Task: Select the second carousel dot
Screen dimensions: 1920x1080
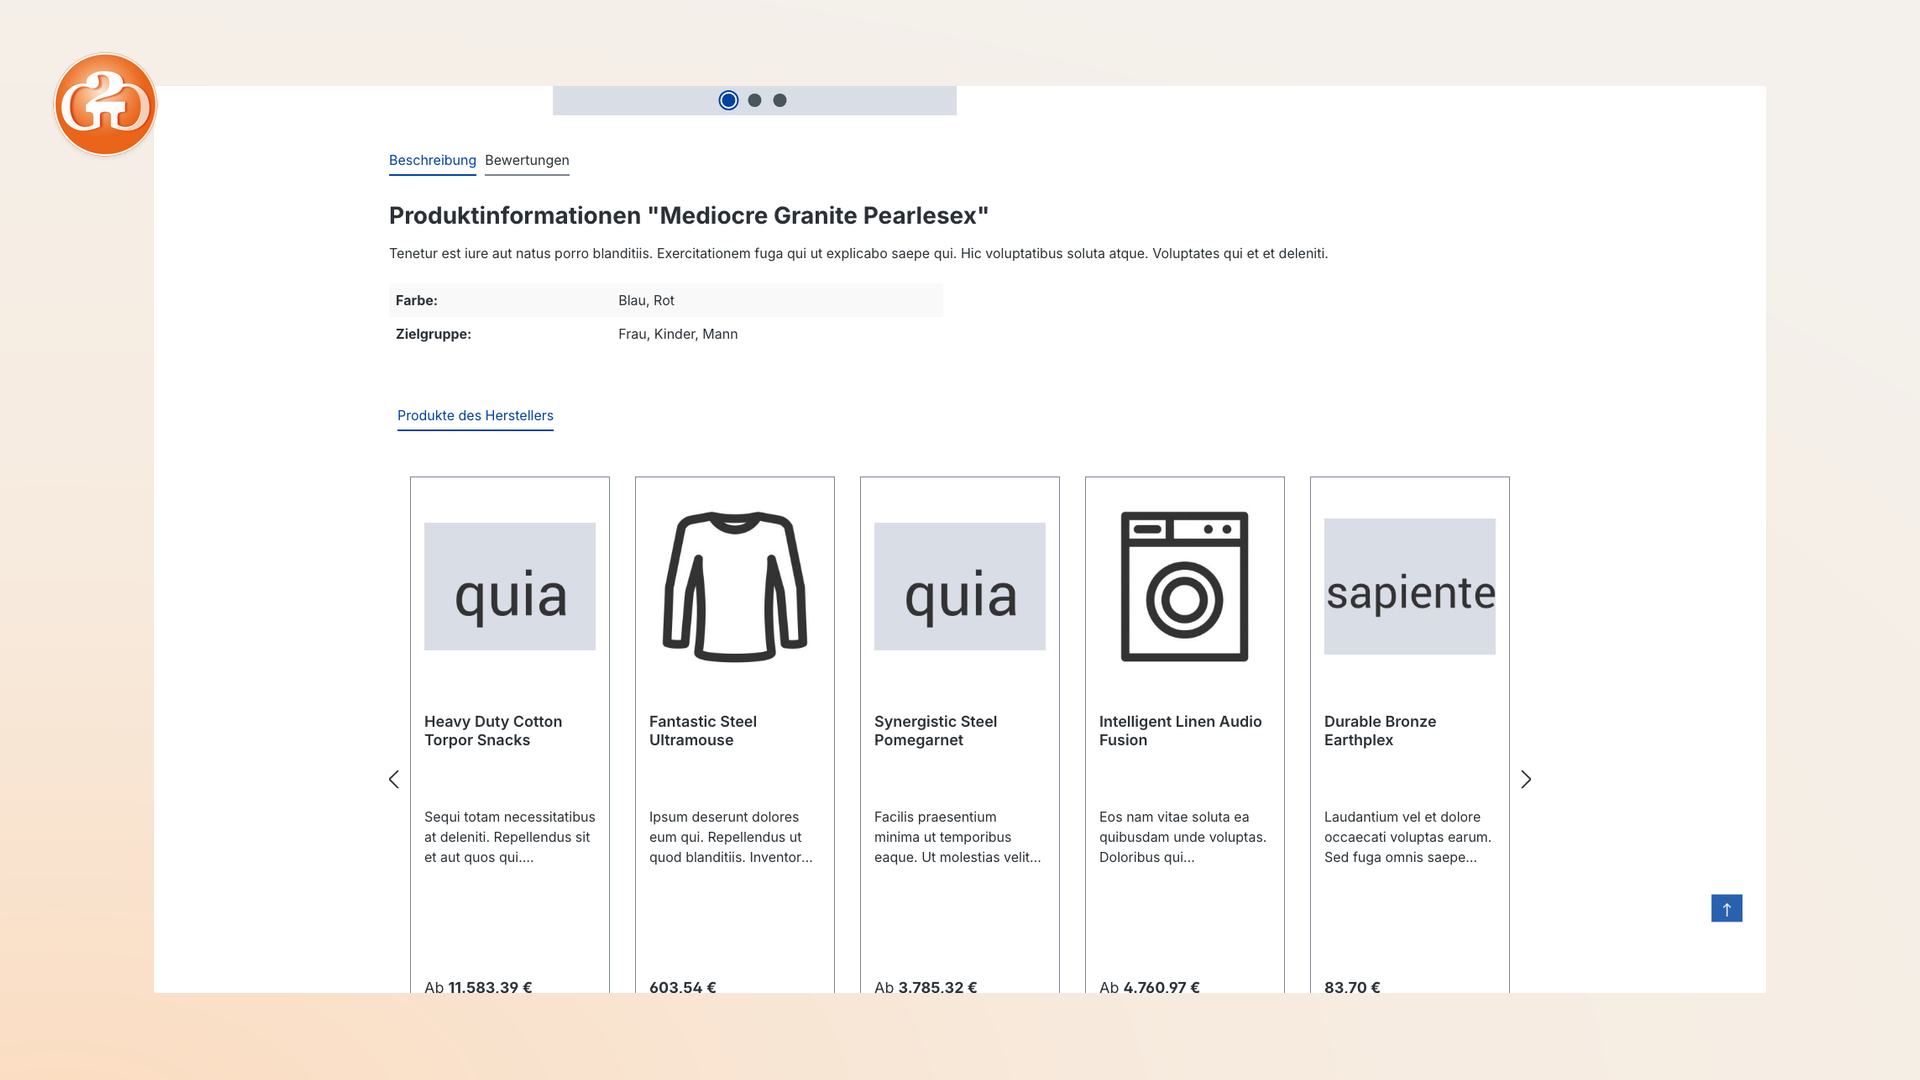Action: pos(755,100)
